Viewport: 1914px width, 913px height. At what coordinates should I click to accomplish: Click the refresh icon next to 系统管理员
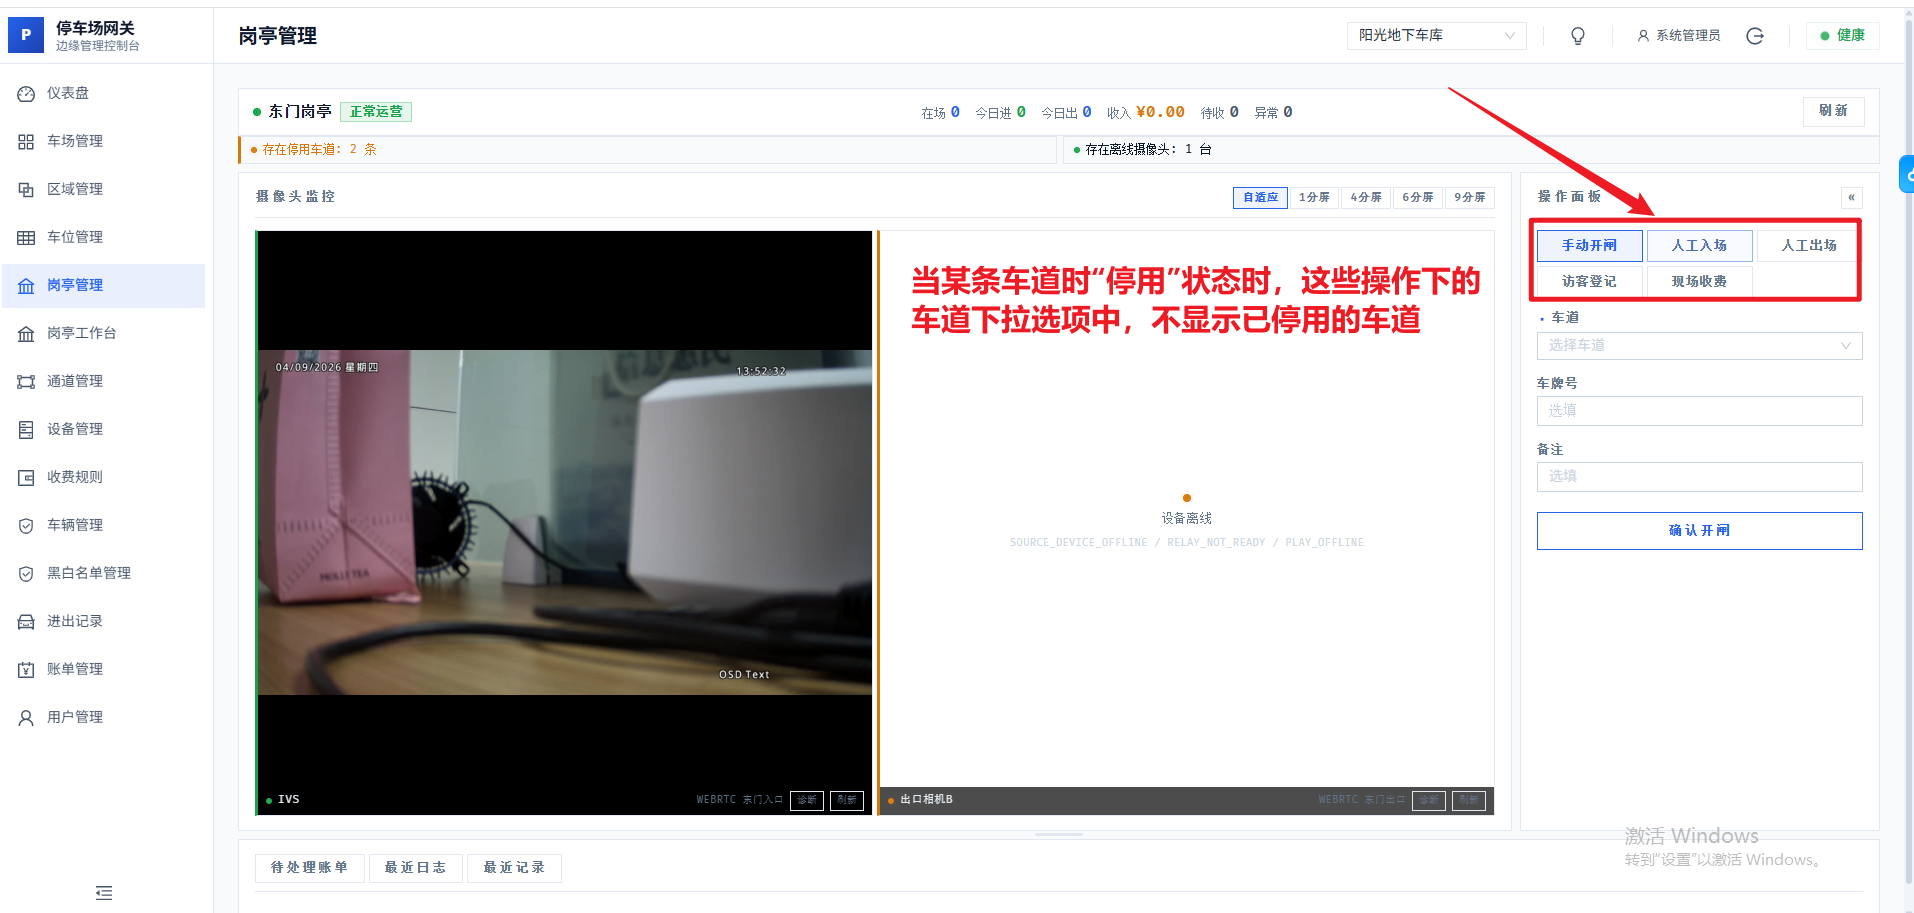pyautogui.click(x=1756, y=35)
